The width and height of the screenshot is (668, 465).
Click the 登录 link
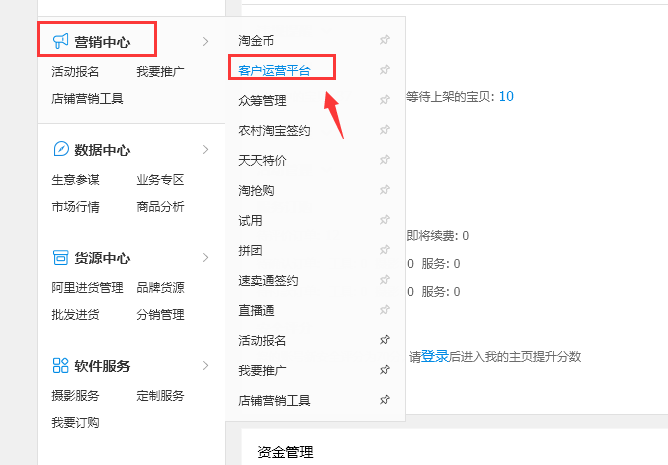click(434, 356)
